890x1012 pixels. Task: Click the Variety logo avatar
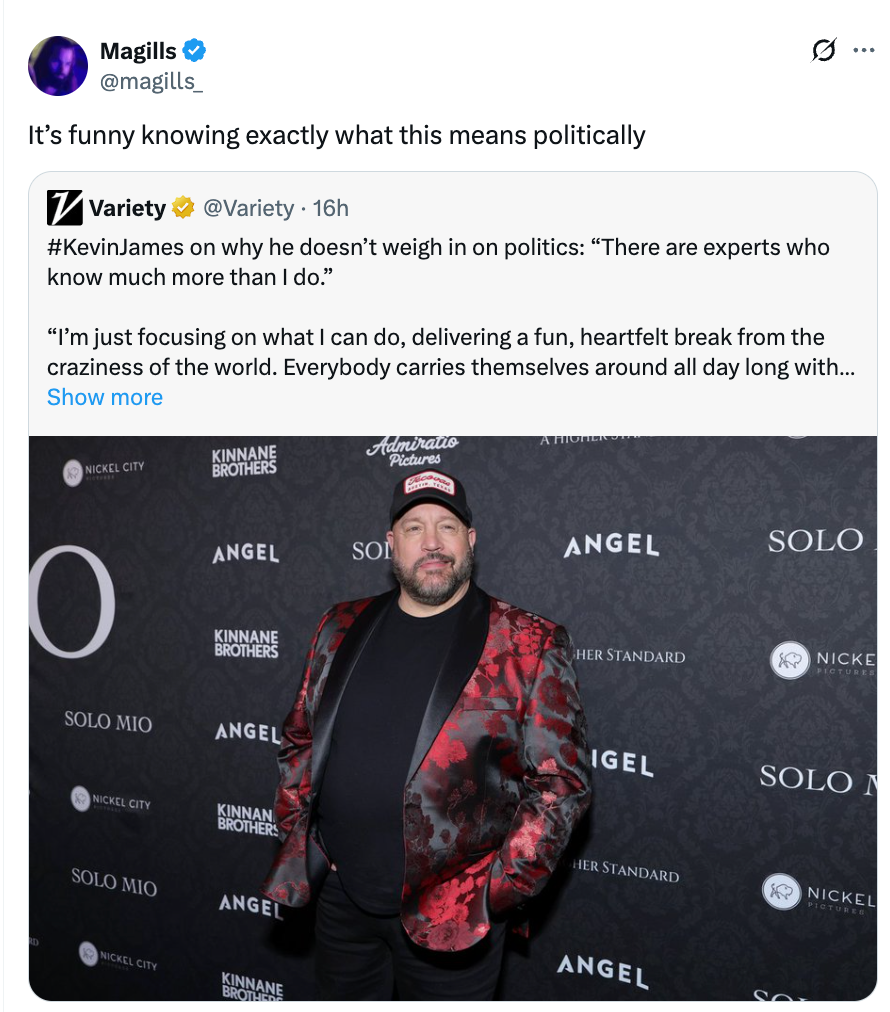point(64,208)
